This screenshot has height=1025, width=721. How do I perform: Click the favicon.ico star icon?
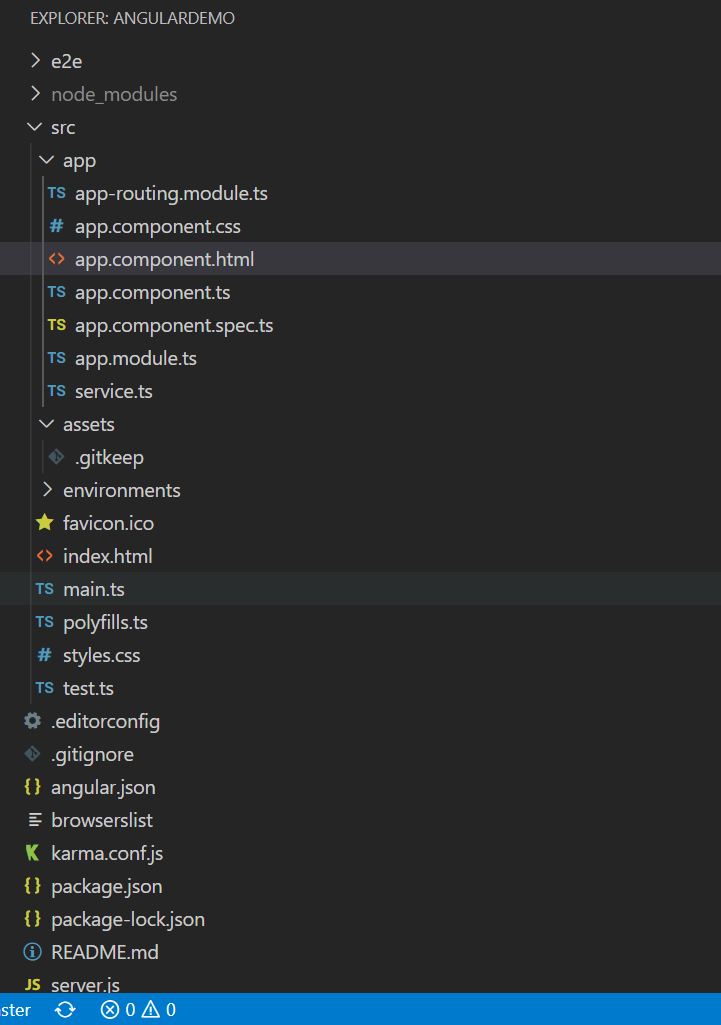coord(43,522)
